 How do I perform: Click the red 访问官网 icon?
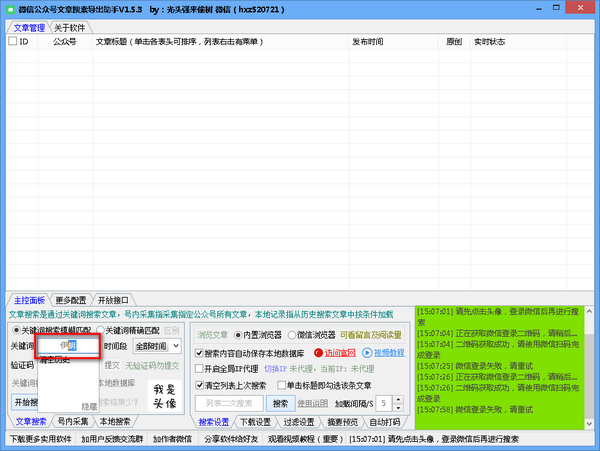320,353
